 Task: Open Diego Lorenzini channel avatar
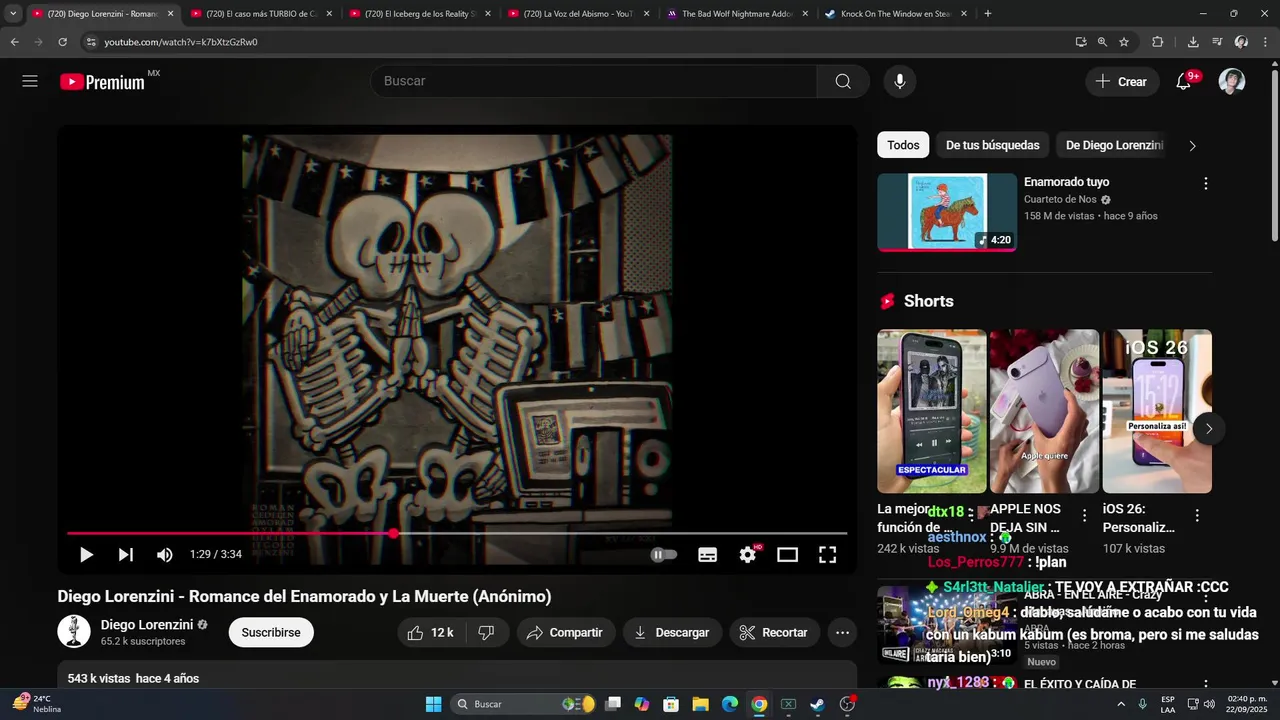pos(74,632)
